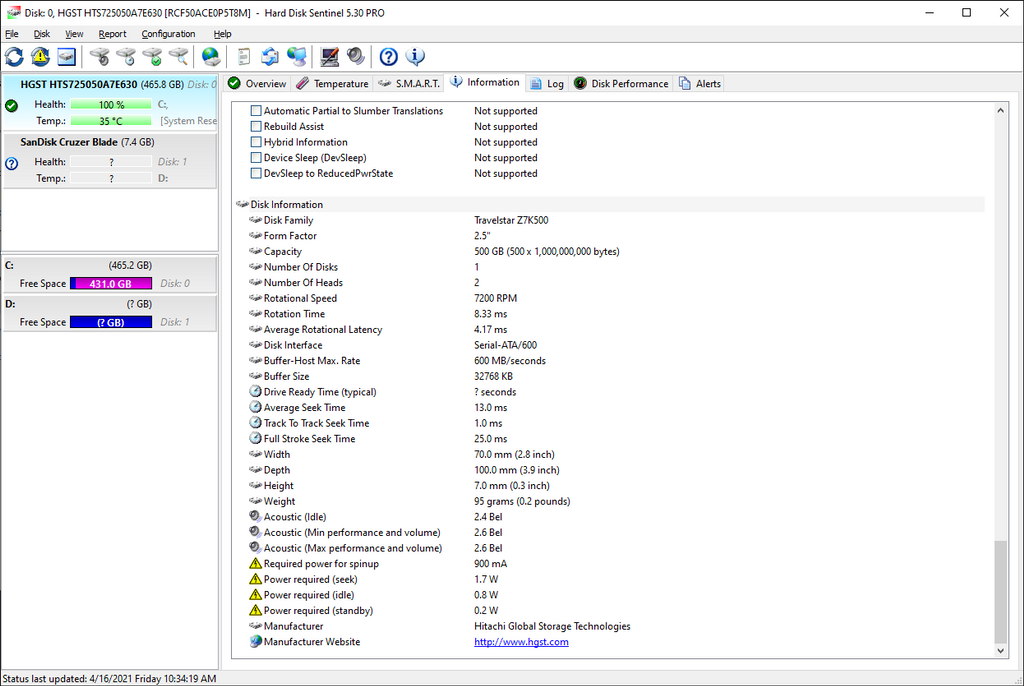Select the SanDisk Cruzer Blade disk entry

110,161
